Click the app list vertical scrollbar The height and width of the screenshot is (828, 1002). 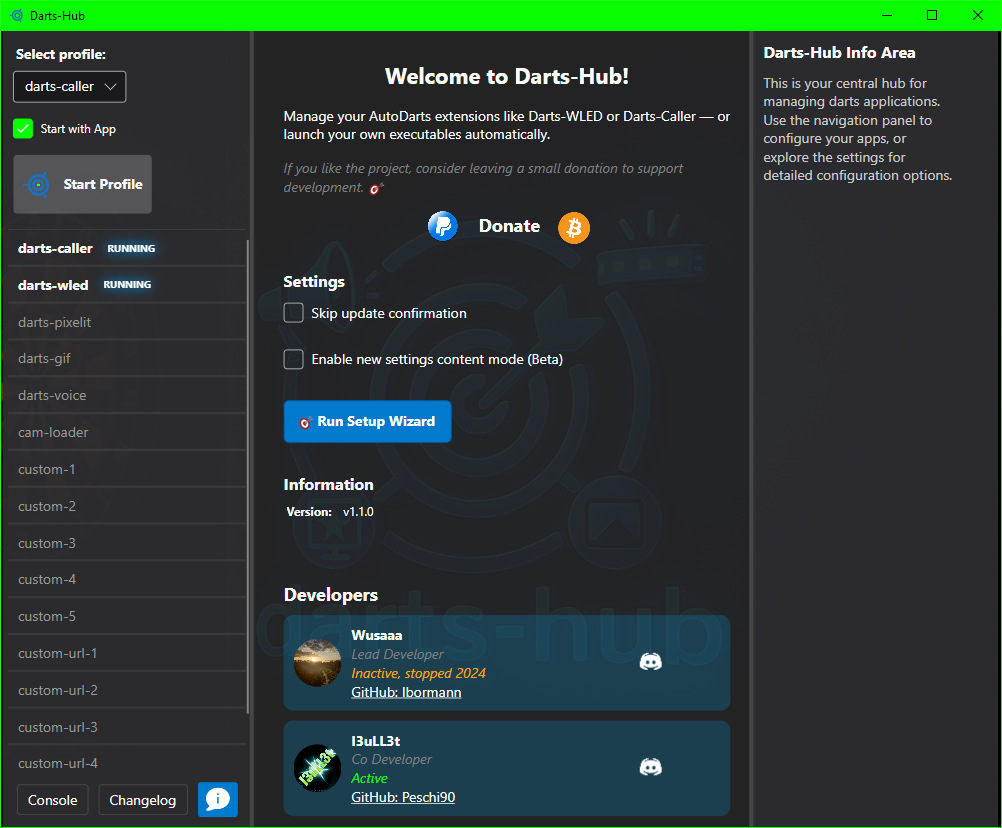(x=247, y=477)
